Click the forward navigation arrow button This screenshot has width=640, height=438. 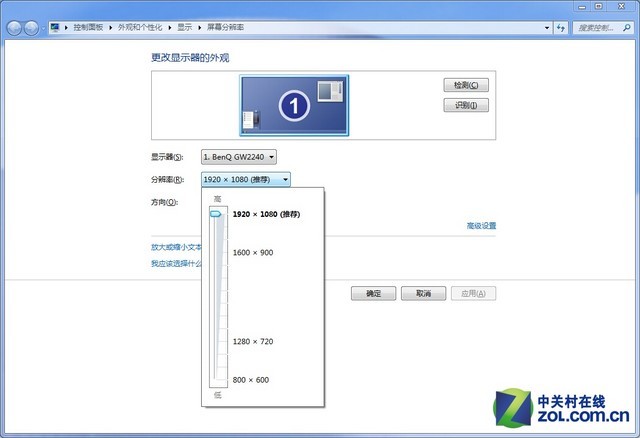tap(32, 27)
